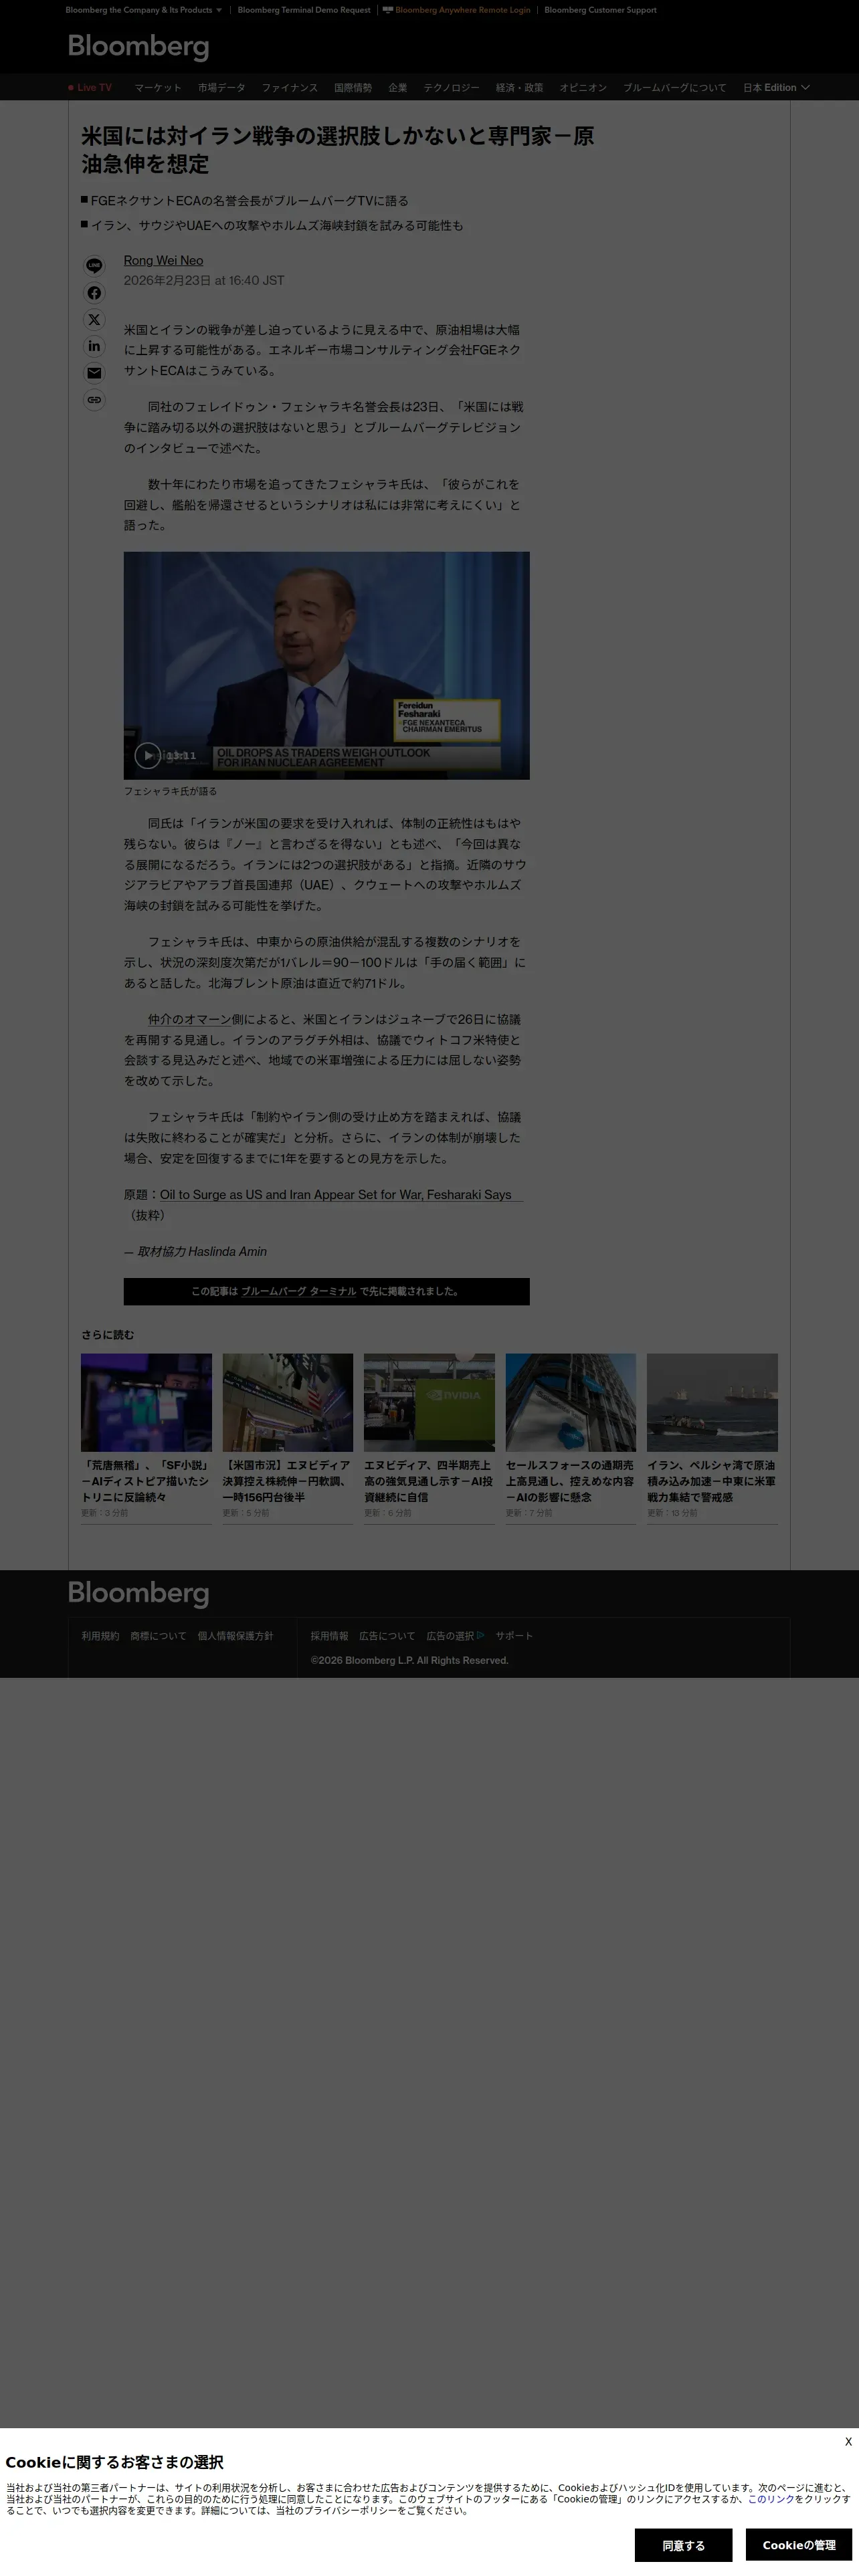Image resolution: width=859 pixels, height=2576 pixels.
Task: Expand the 日本 Edition dropdown
Action: coord(776,88)
